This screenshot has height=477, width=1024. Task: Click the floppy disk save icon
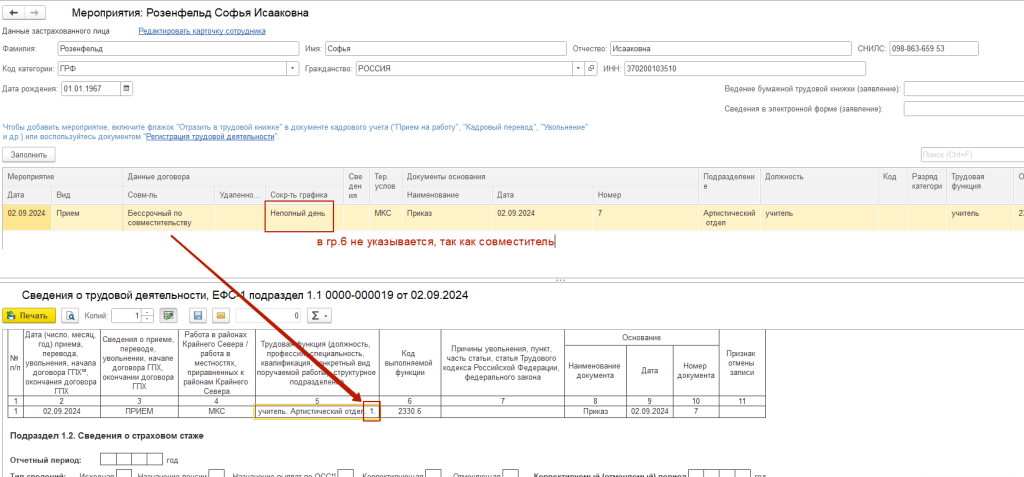point(198,315)
